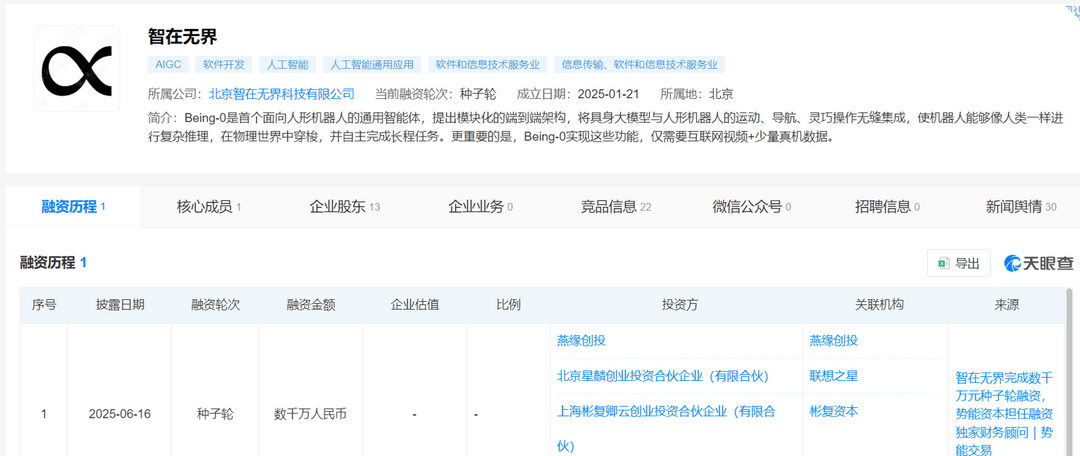Switch to the 竞品信息 tab
The height and width of the screenshot is (456, 1080).
coord(616,207)
